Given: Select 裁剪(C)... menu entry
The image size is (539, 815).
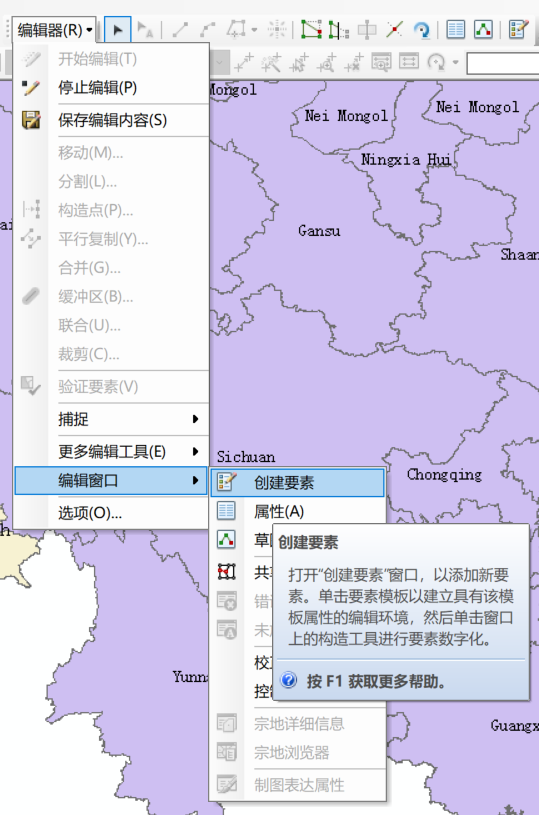Looking at the screenshot, I should coord(112,354).
